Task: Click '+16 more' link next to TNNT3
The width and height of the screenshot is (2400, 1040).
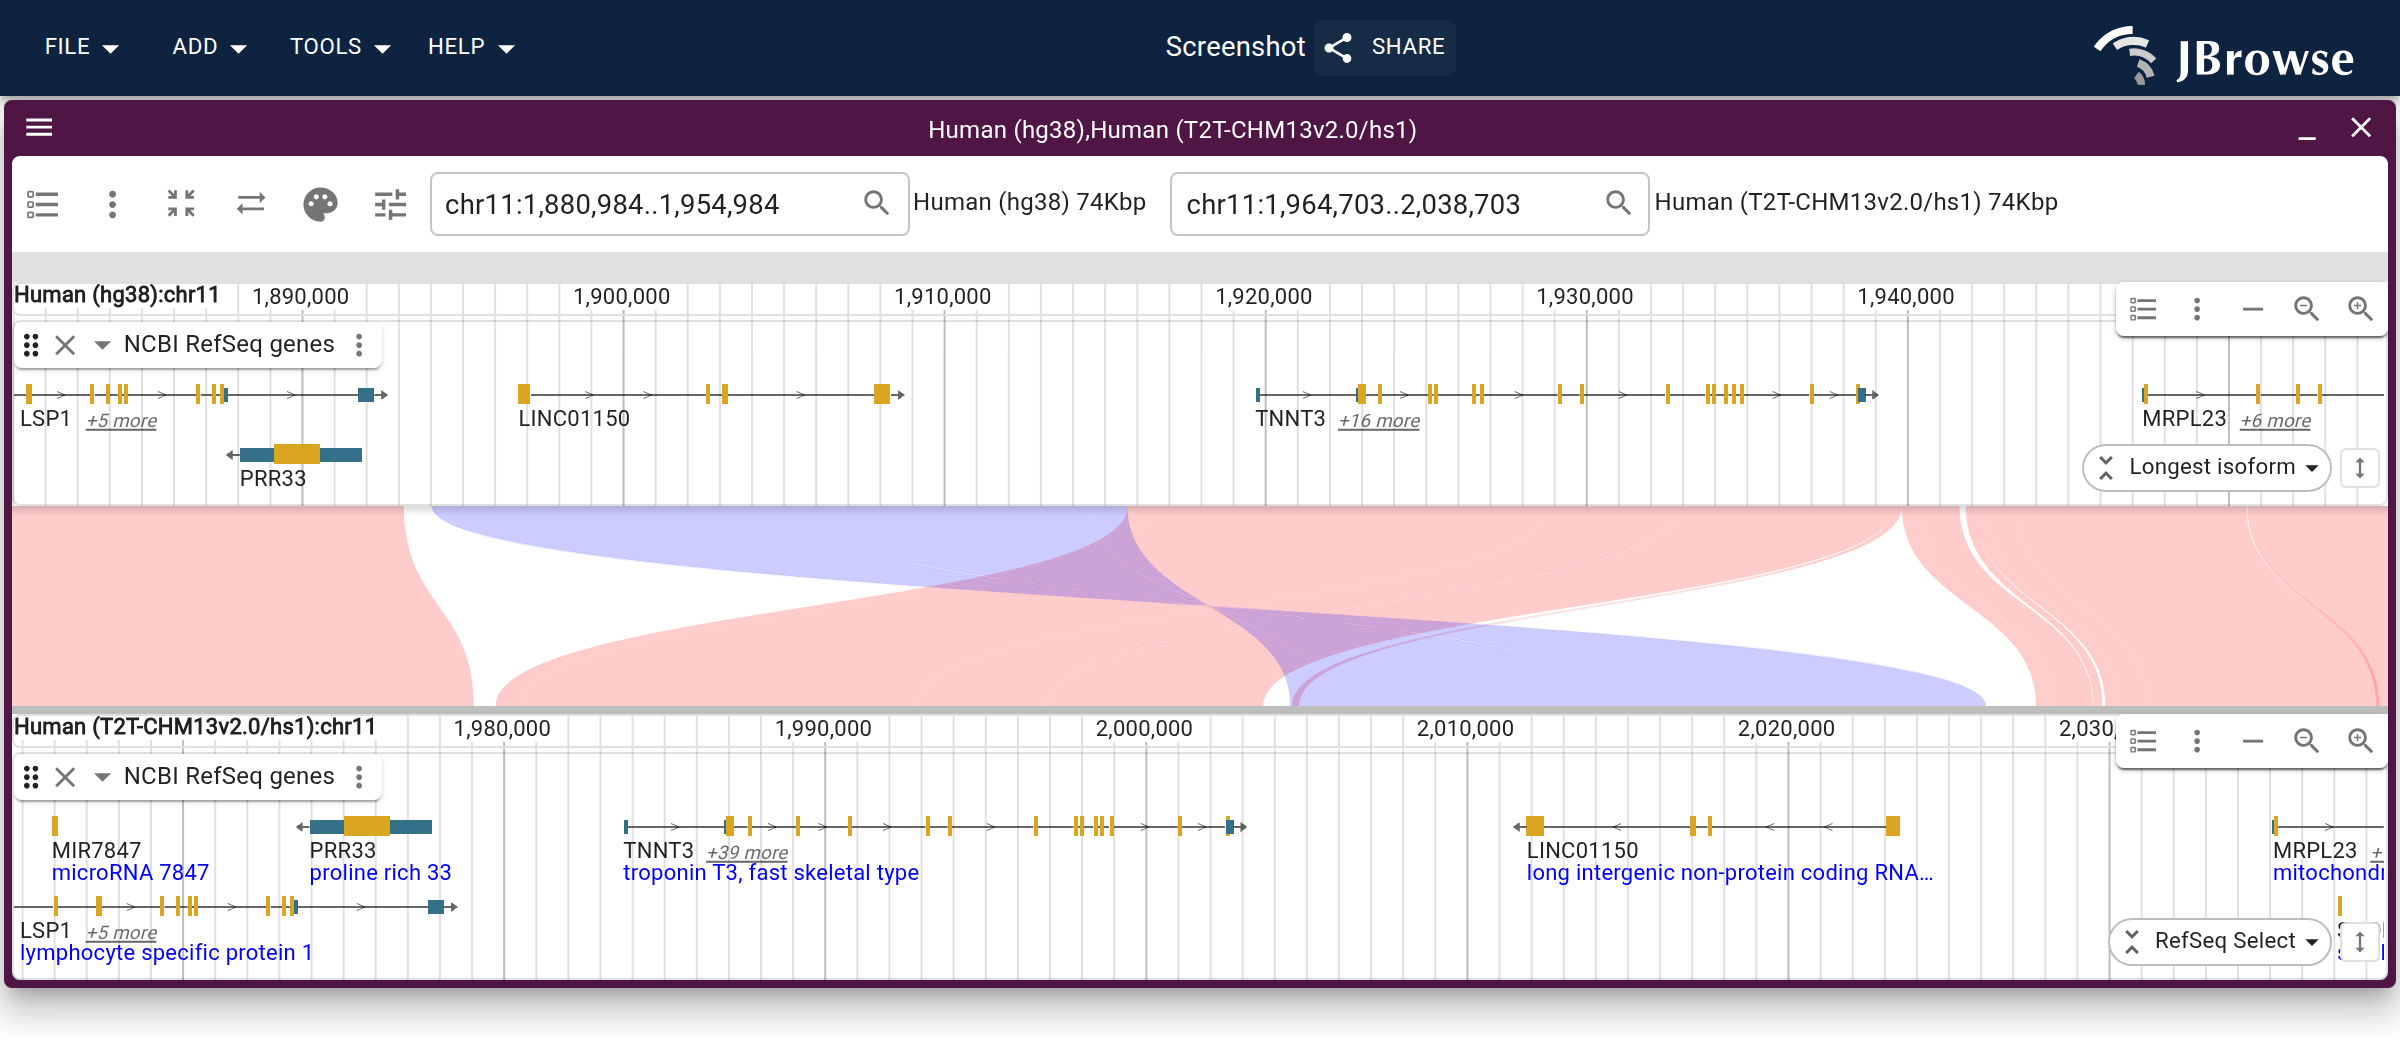Action: click(x=1379, y=421)
